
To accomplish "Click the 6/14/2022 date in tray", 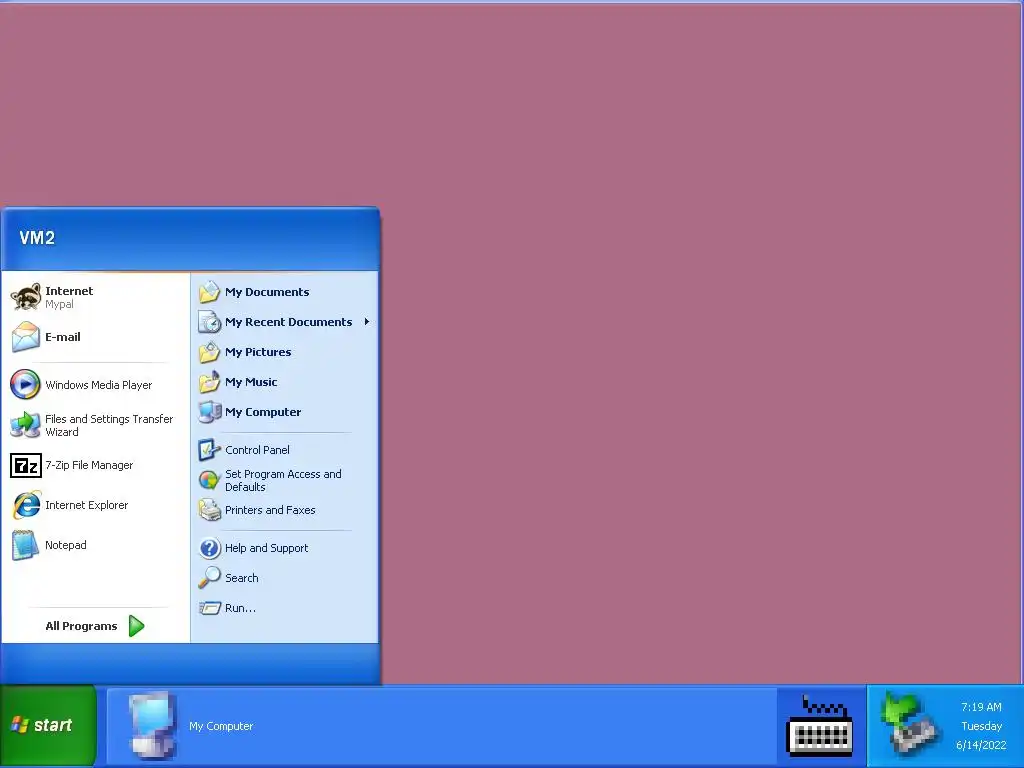I will pos(981,745).
